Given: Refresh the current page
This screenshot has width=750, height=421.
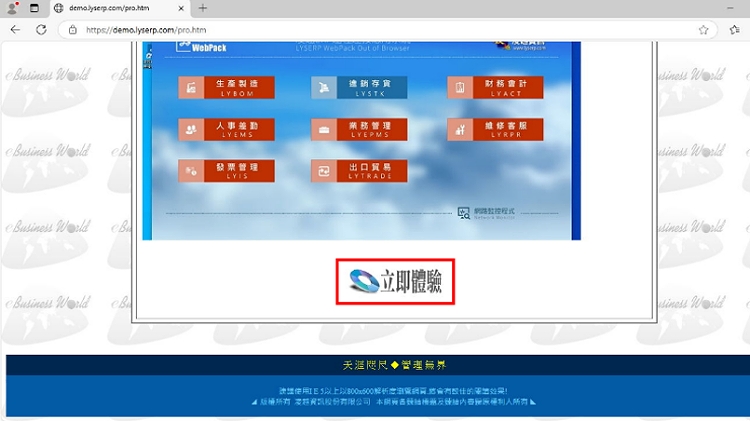Looking at the screenshot, I should tap(41, 30).
